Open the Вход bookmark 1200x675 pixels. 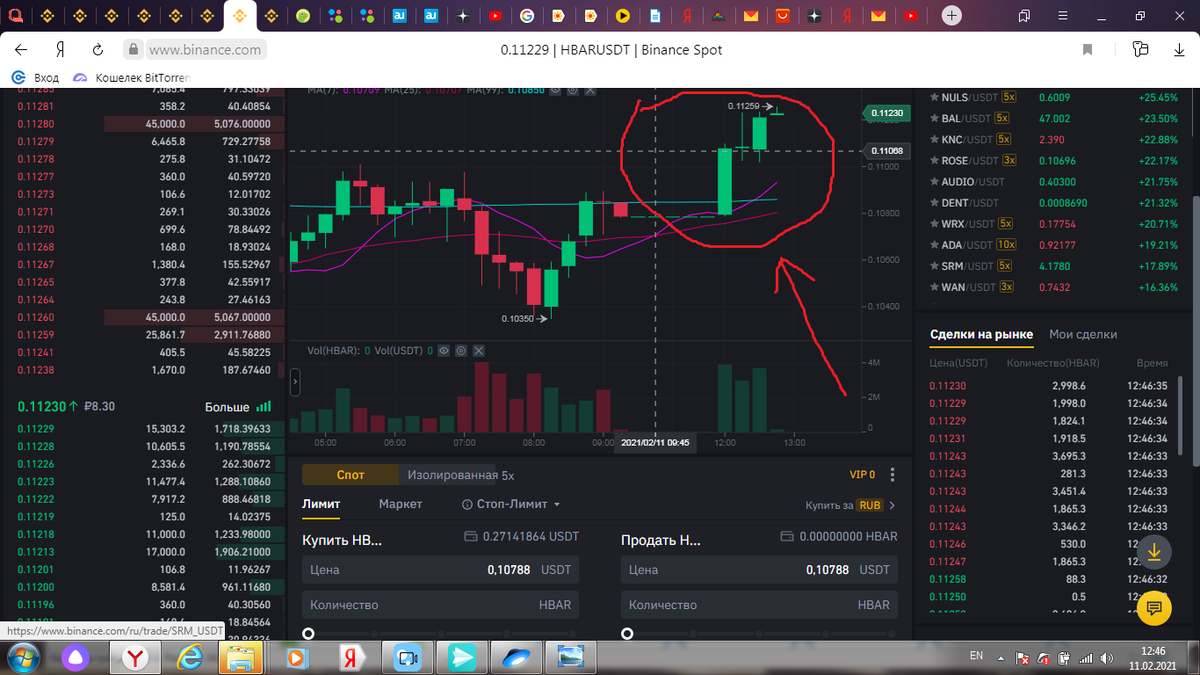pyautogui.click(x=35, y=77)
